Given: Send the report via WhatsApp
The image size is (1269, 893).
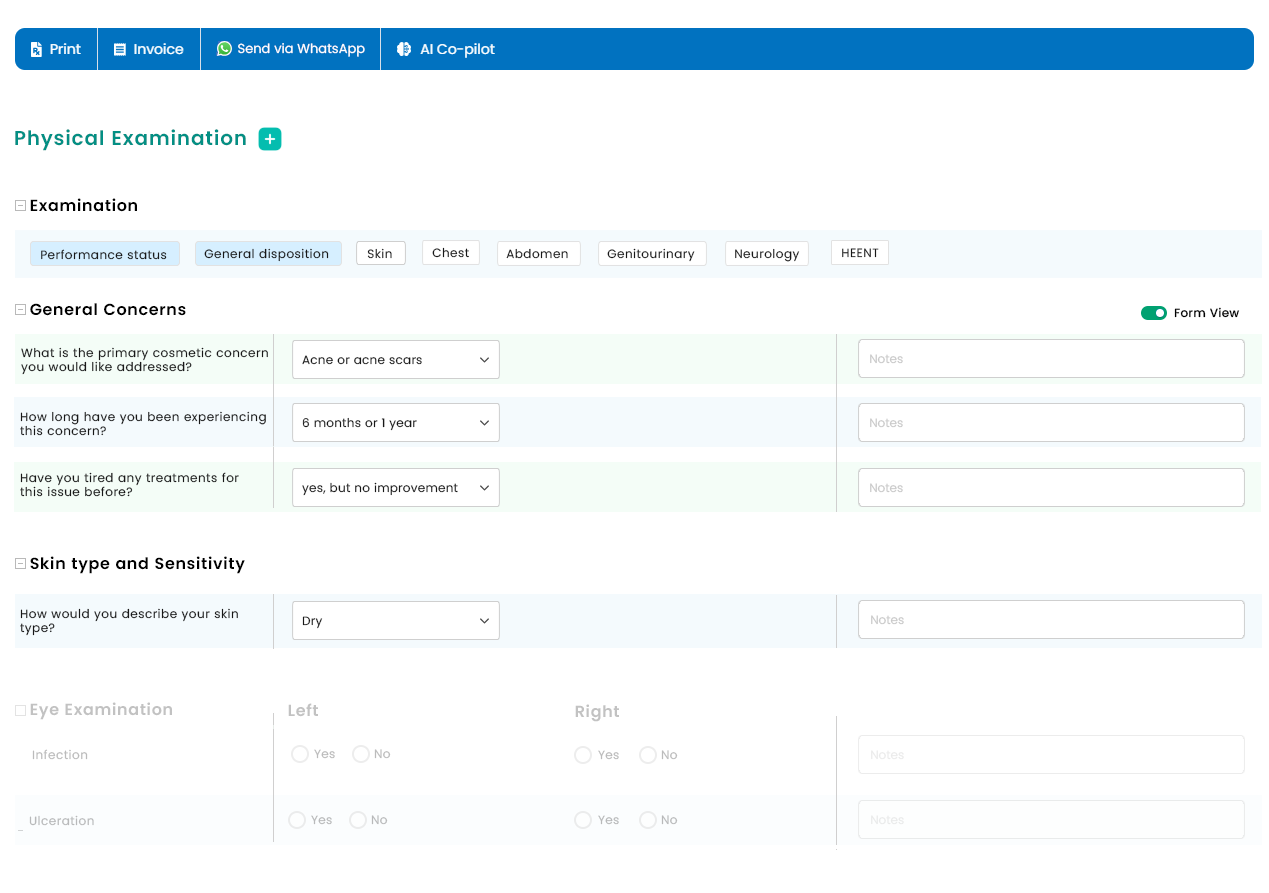Looking at the screenshot, I should coord(290,49).
